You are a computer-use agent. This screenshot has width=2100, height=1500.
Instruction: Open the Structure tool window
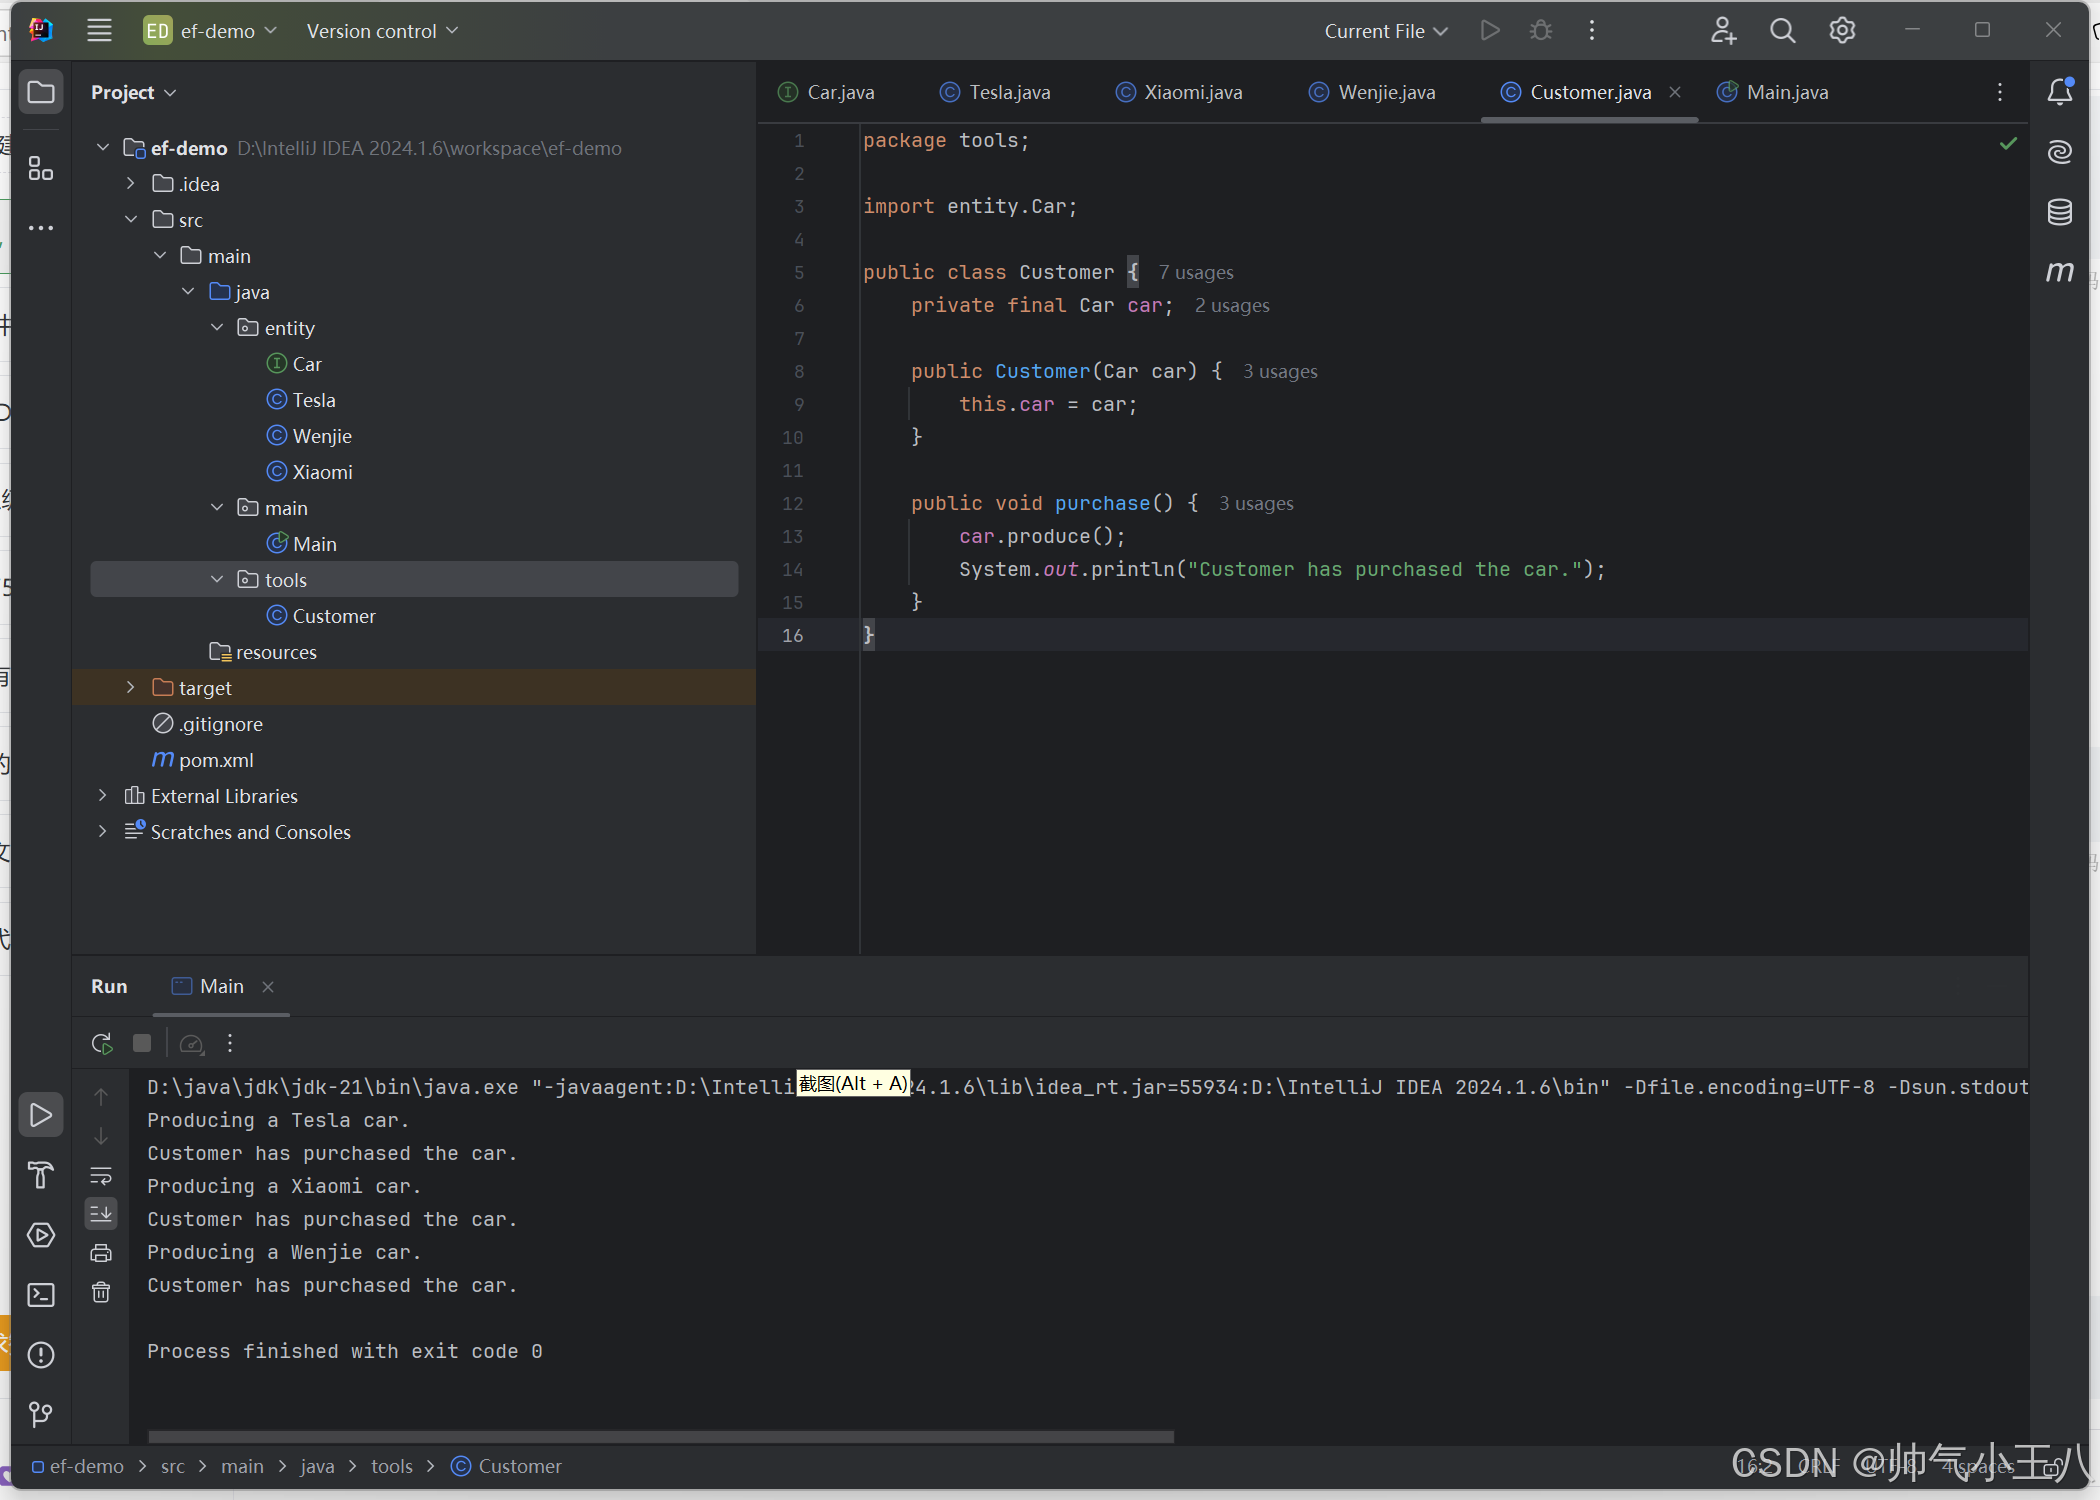(41, 168)
